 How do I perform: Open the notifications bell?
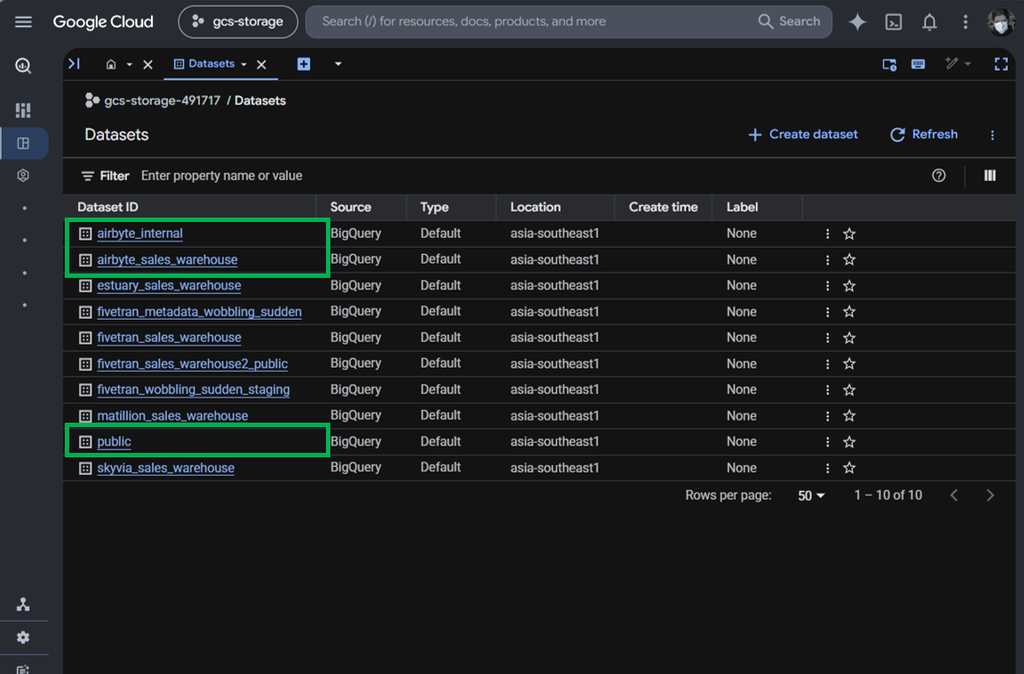tap(929, 22)
